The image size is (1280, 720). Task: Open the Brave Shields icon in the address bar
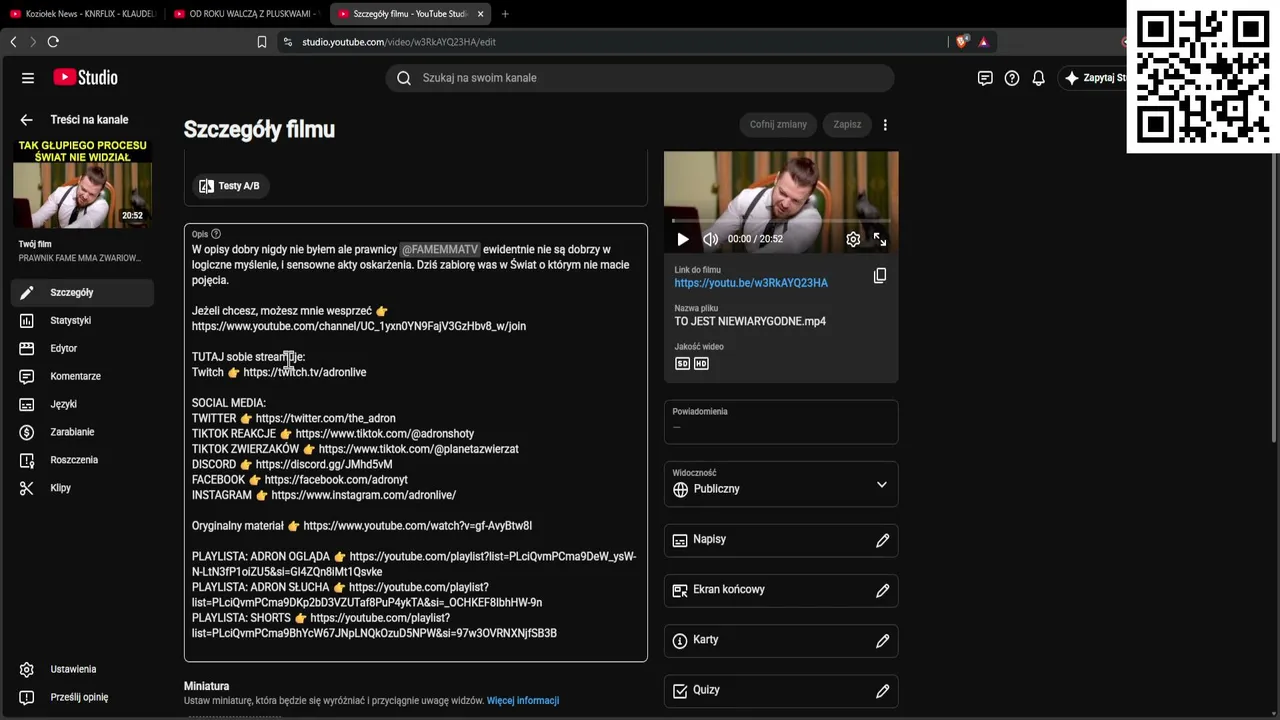click(x=962, y=42)
